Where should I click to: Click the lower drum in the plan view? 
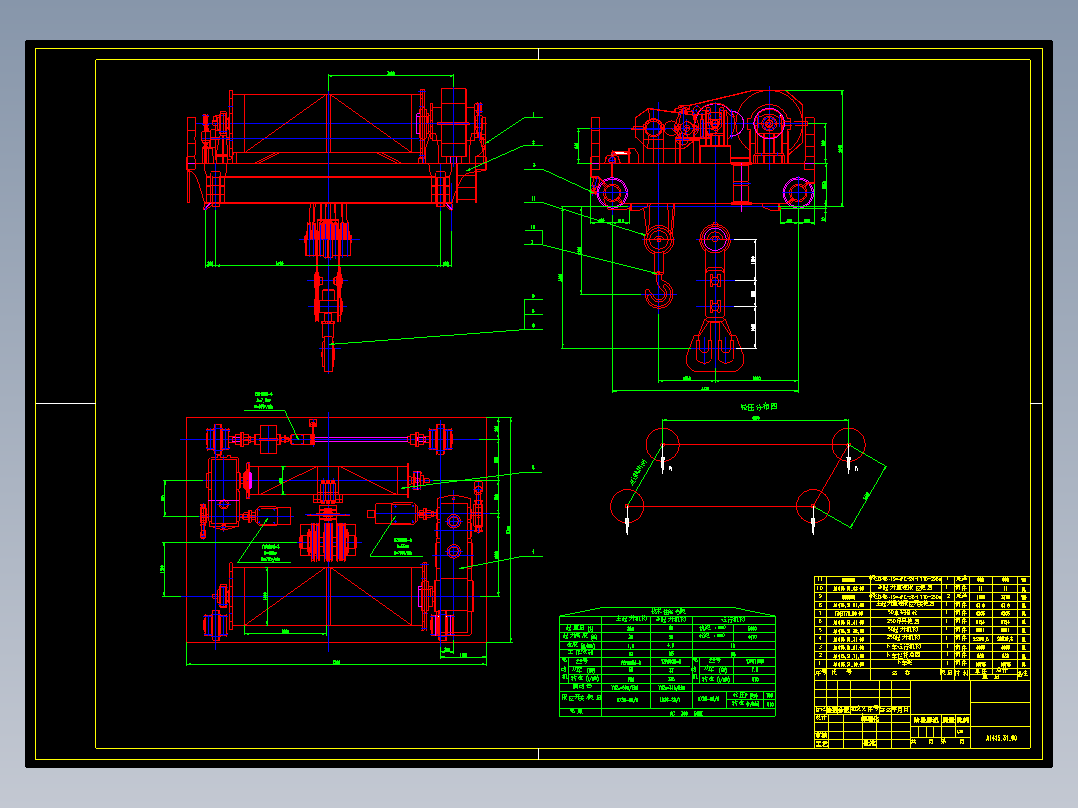click(328, 596)
